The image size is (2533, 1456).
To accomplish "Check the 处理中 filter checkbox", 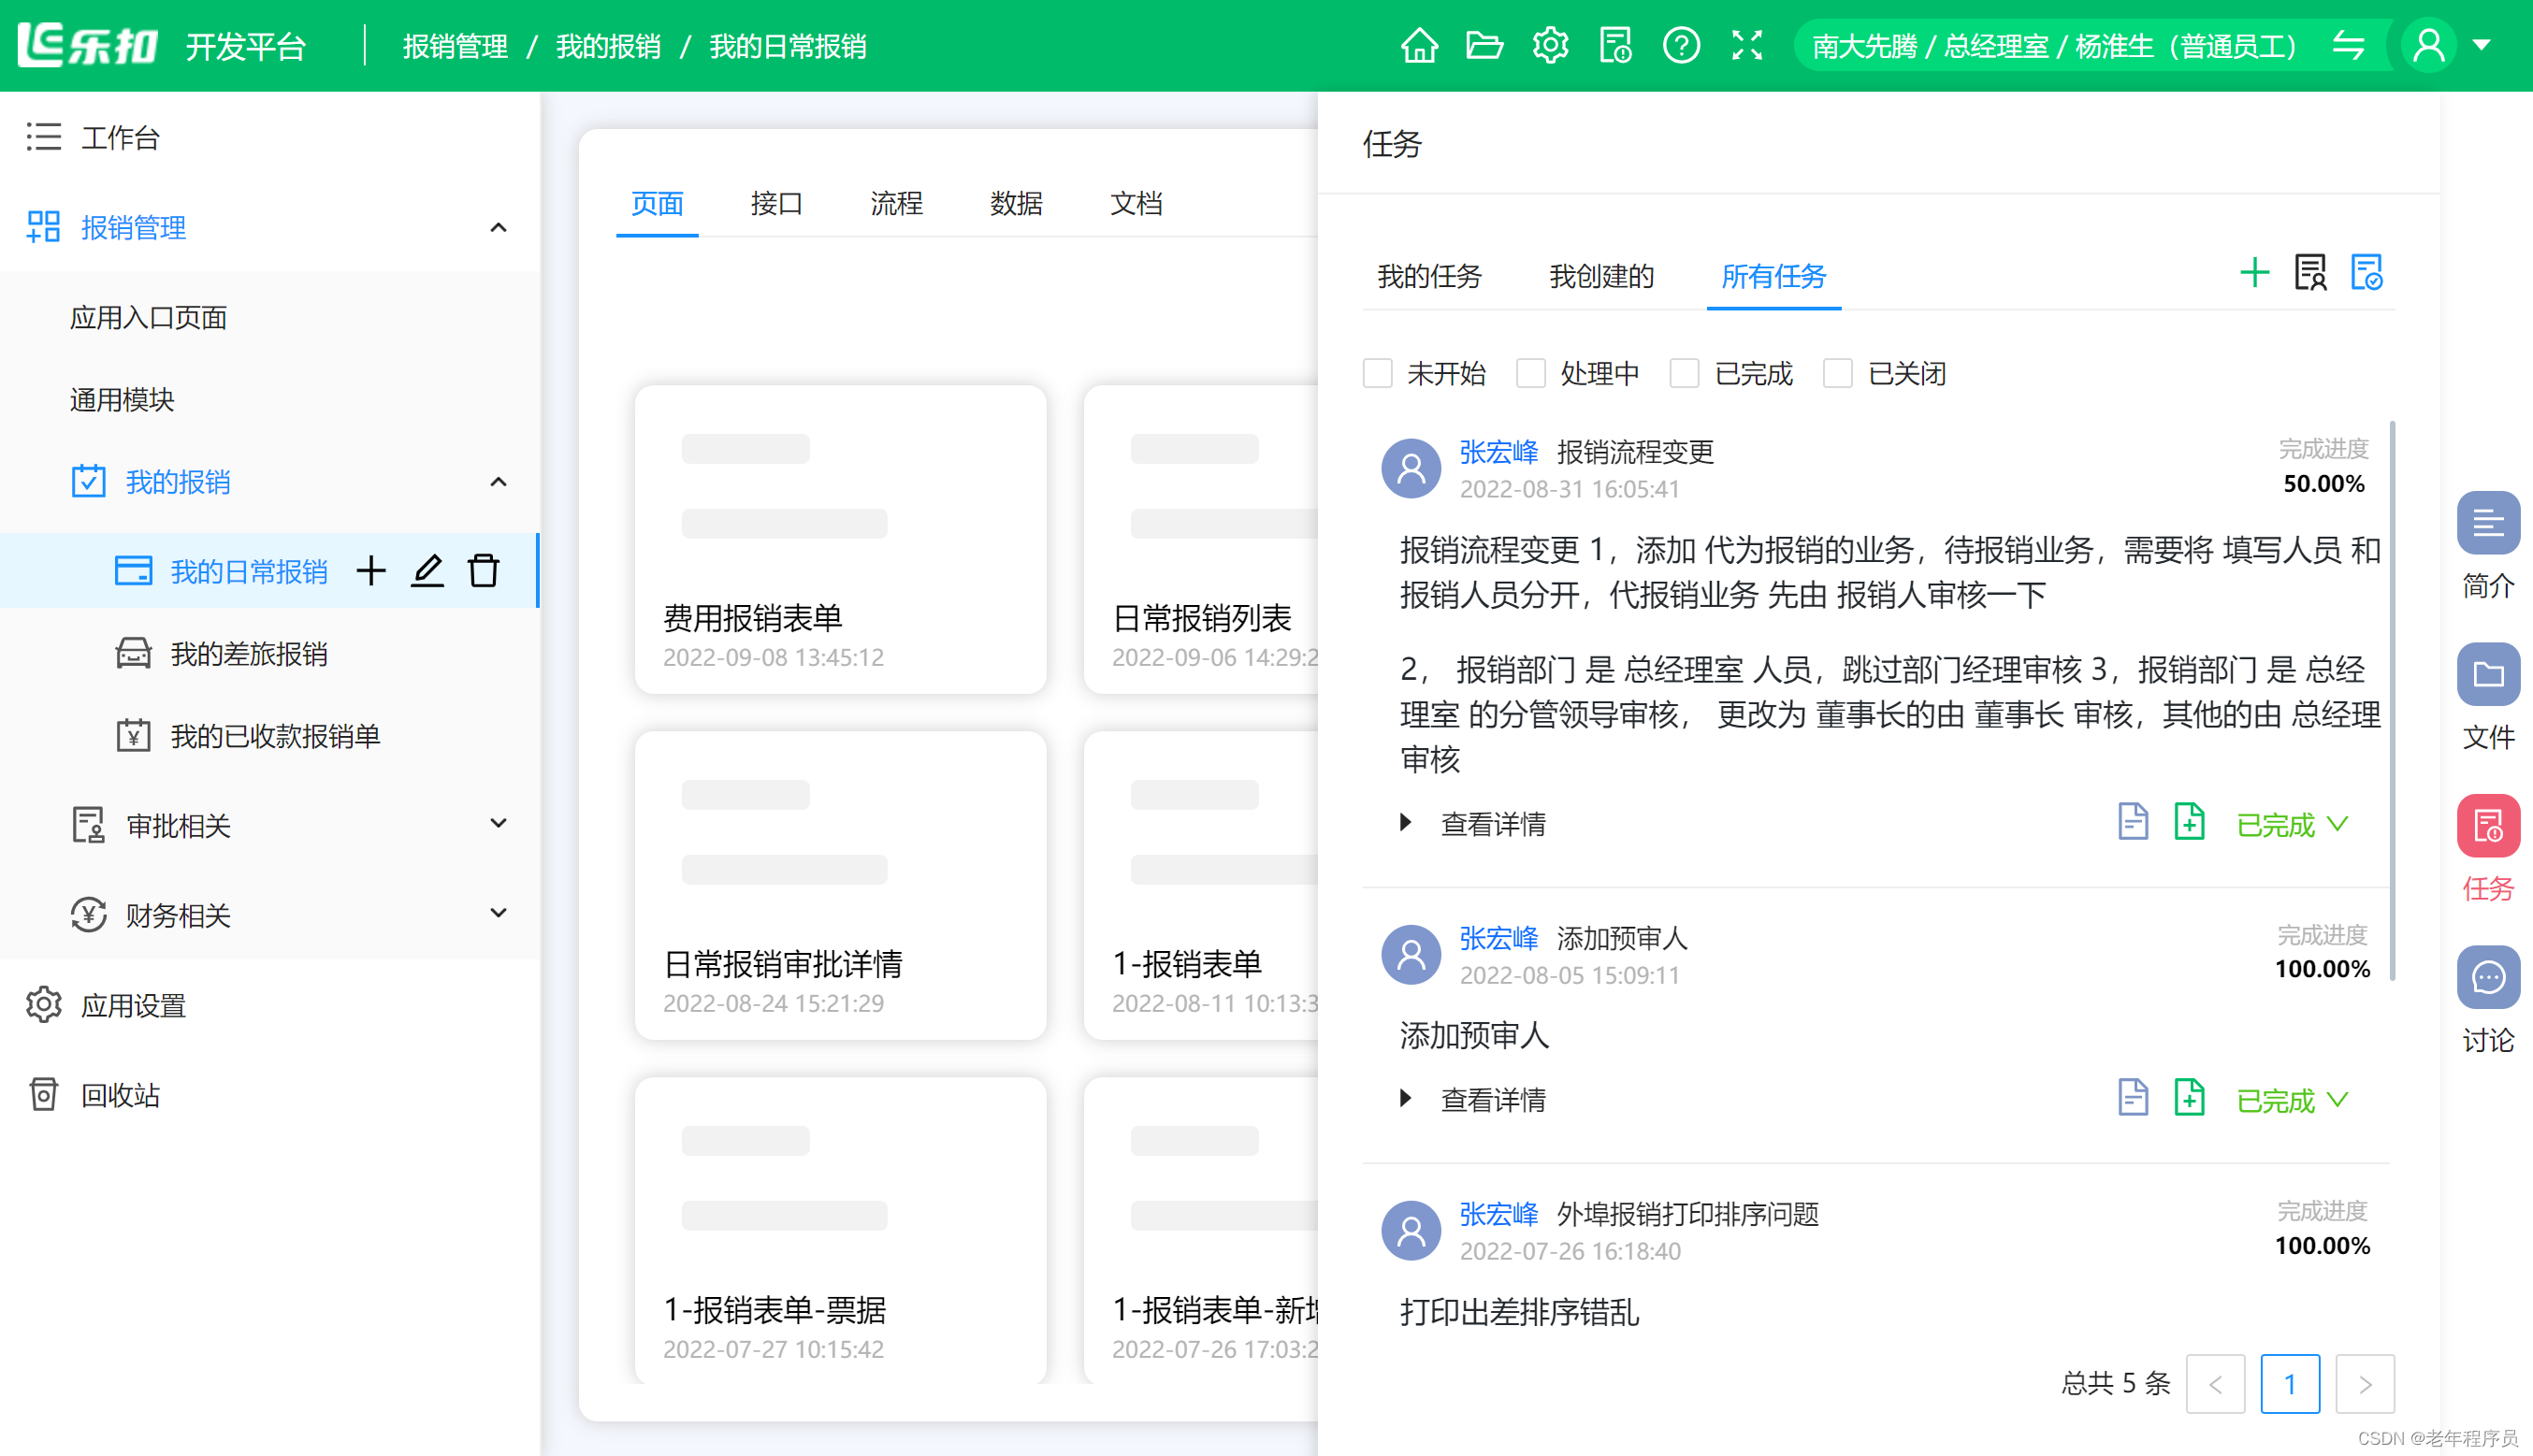I will pos(1531,373).
